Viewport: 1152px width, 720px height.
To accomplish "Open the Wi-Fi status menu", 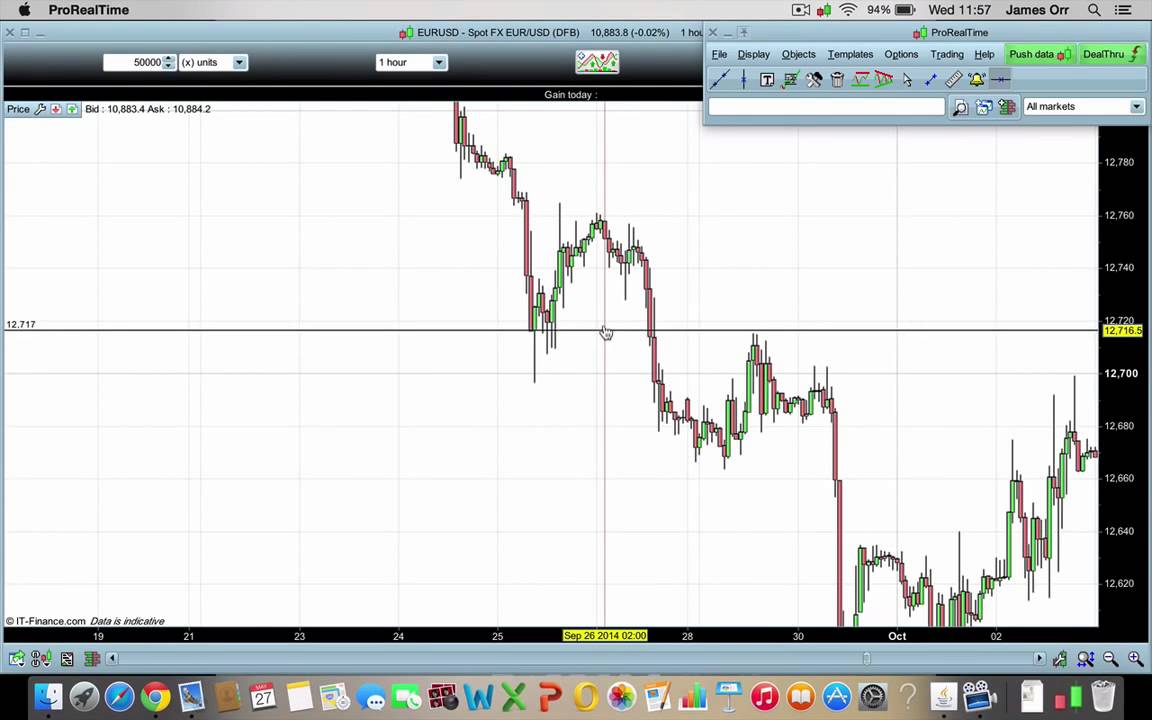I will 849,10.
